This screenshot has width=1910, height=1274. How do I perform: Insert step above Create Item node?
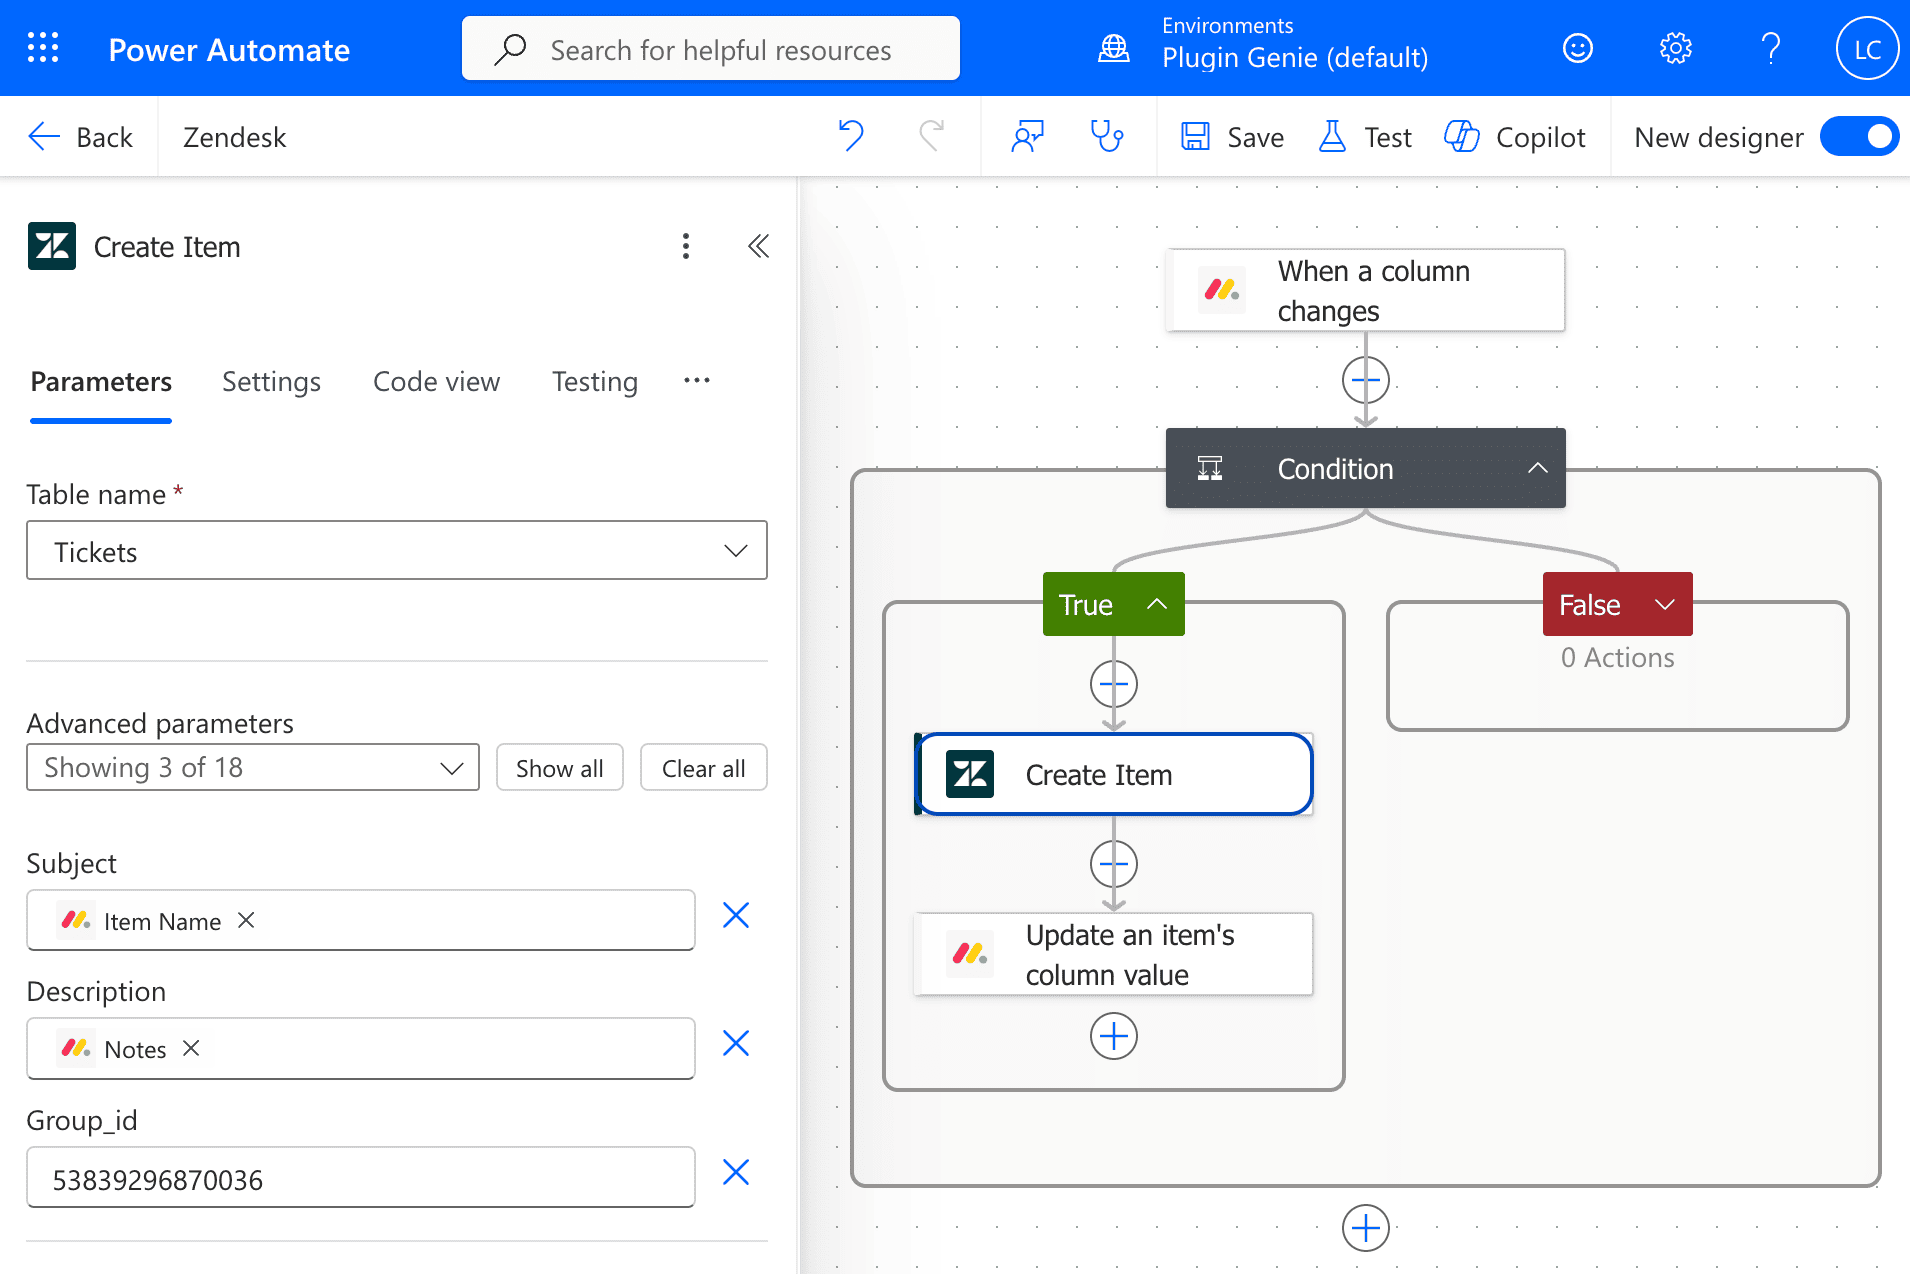[1114, 684]
